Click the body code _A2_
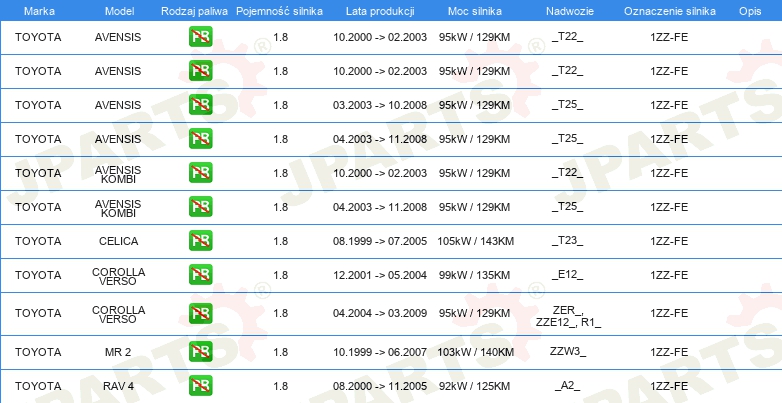This screenshot has width=782, height=403. pyautogui.click(x=568, y=386)
